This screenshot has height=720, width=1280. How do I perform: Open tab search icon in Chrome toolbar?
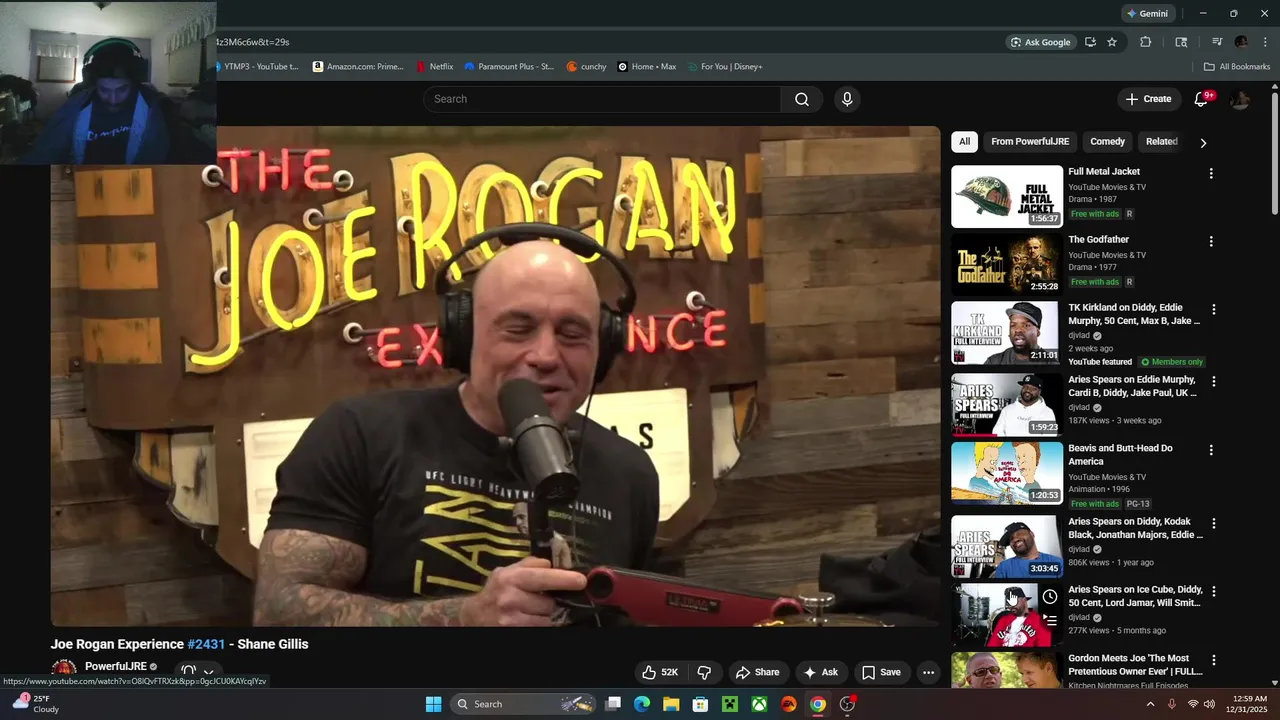(x=1181, y=42)
